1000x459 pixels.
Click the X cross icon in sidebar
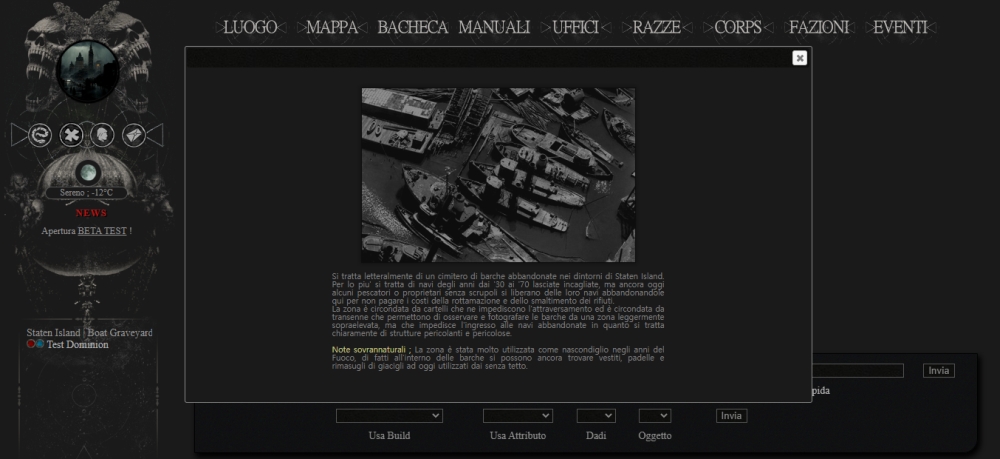point(71,135)
